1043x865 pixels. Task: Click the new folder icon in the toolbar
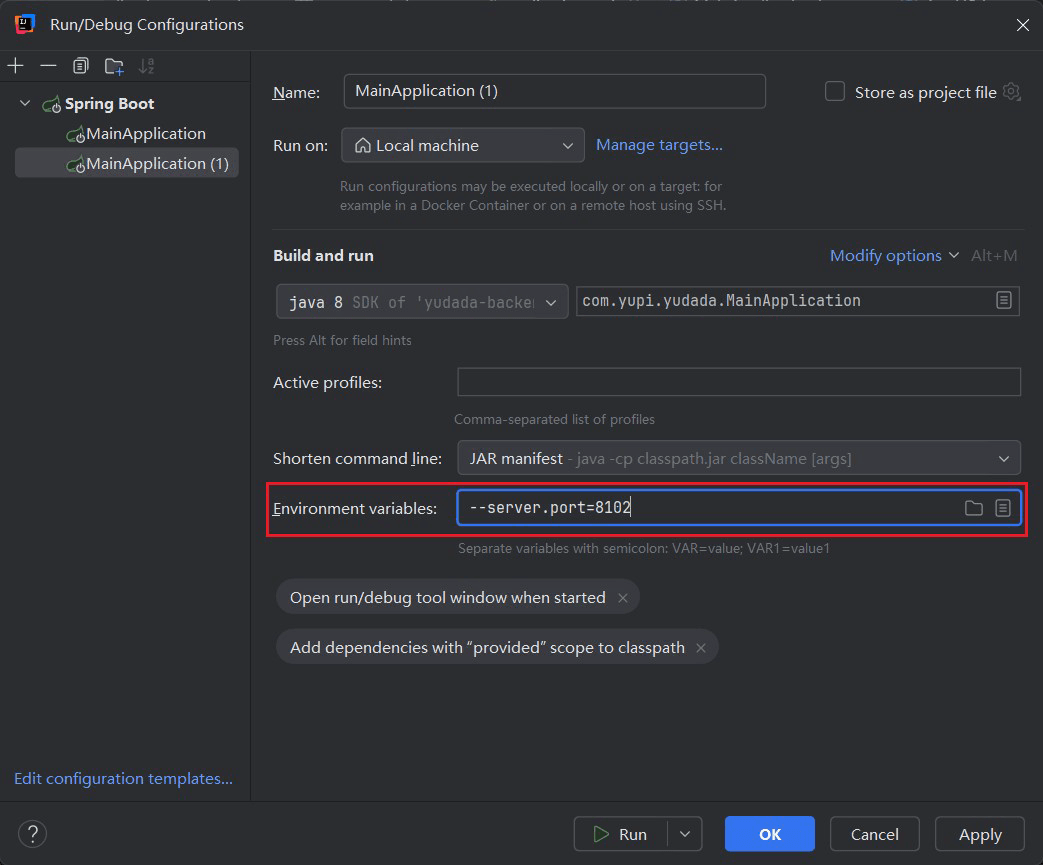click(114, 66)
